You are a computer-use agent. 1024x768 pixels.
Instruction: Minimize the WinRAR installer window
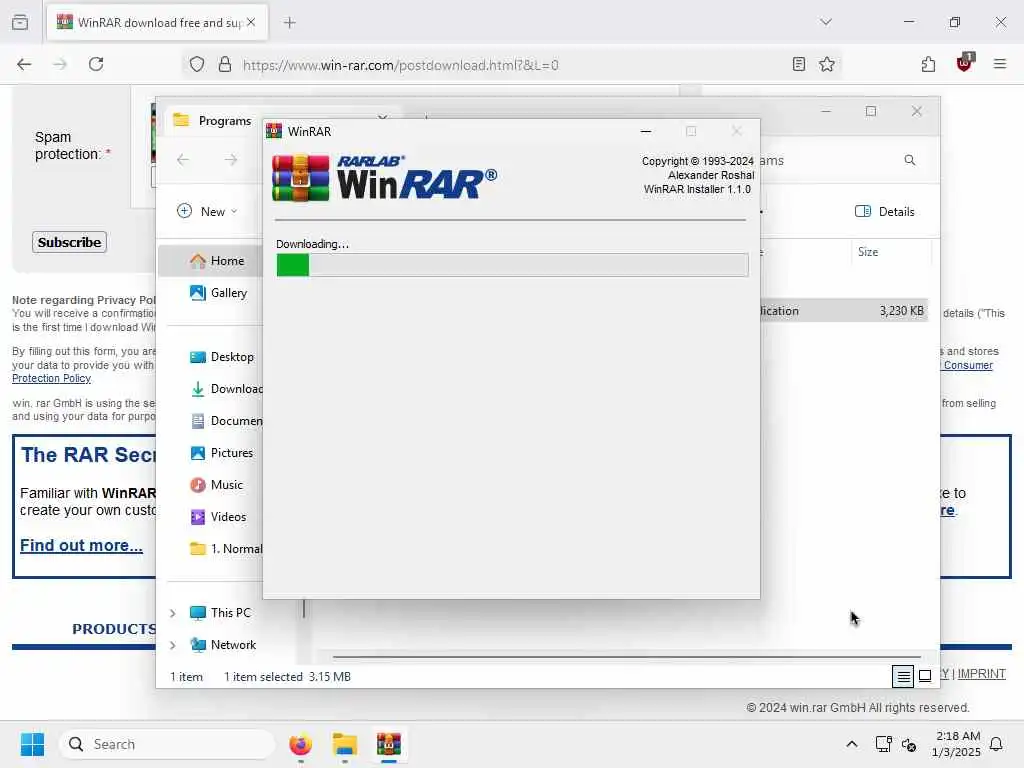click(x=646, y=131)
